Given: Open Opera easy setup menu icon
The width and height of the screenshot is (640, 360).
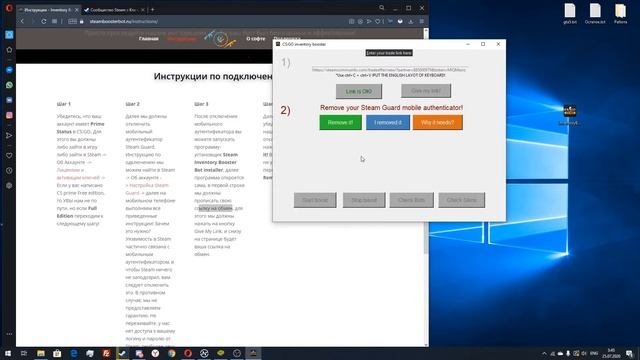Looking at the screenshot, I should (x=422, y=21).
